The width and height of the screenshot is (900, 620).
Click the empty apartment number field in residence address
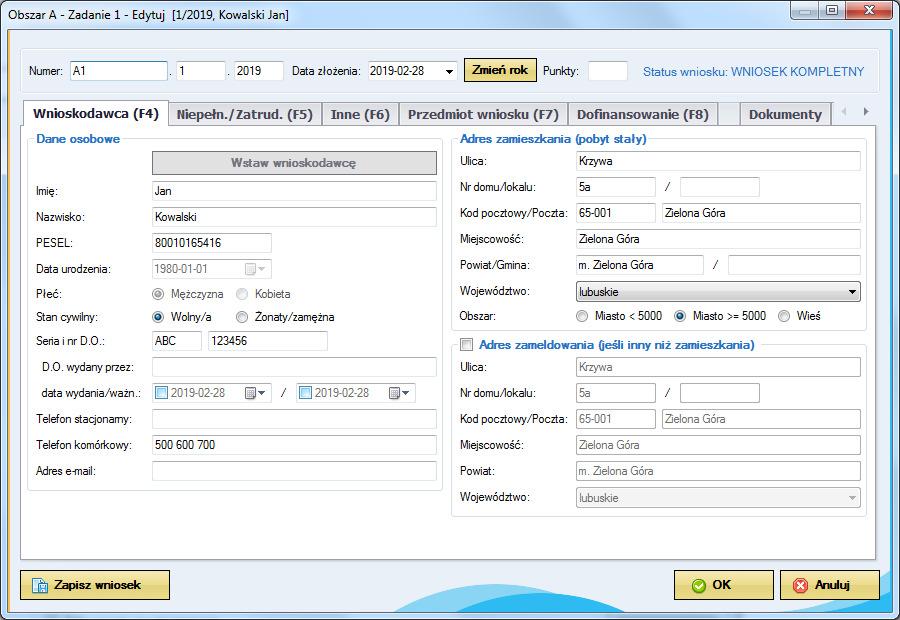click(x=720, y=187)
